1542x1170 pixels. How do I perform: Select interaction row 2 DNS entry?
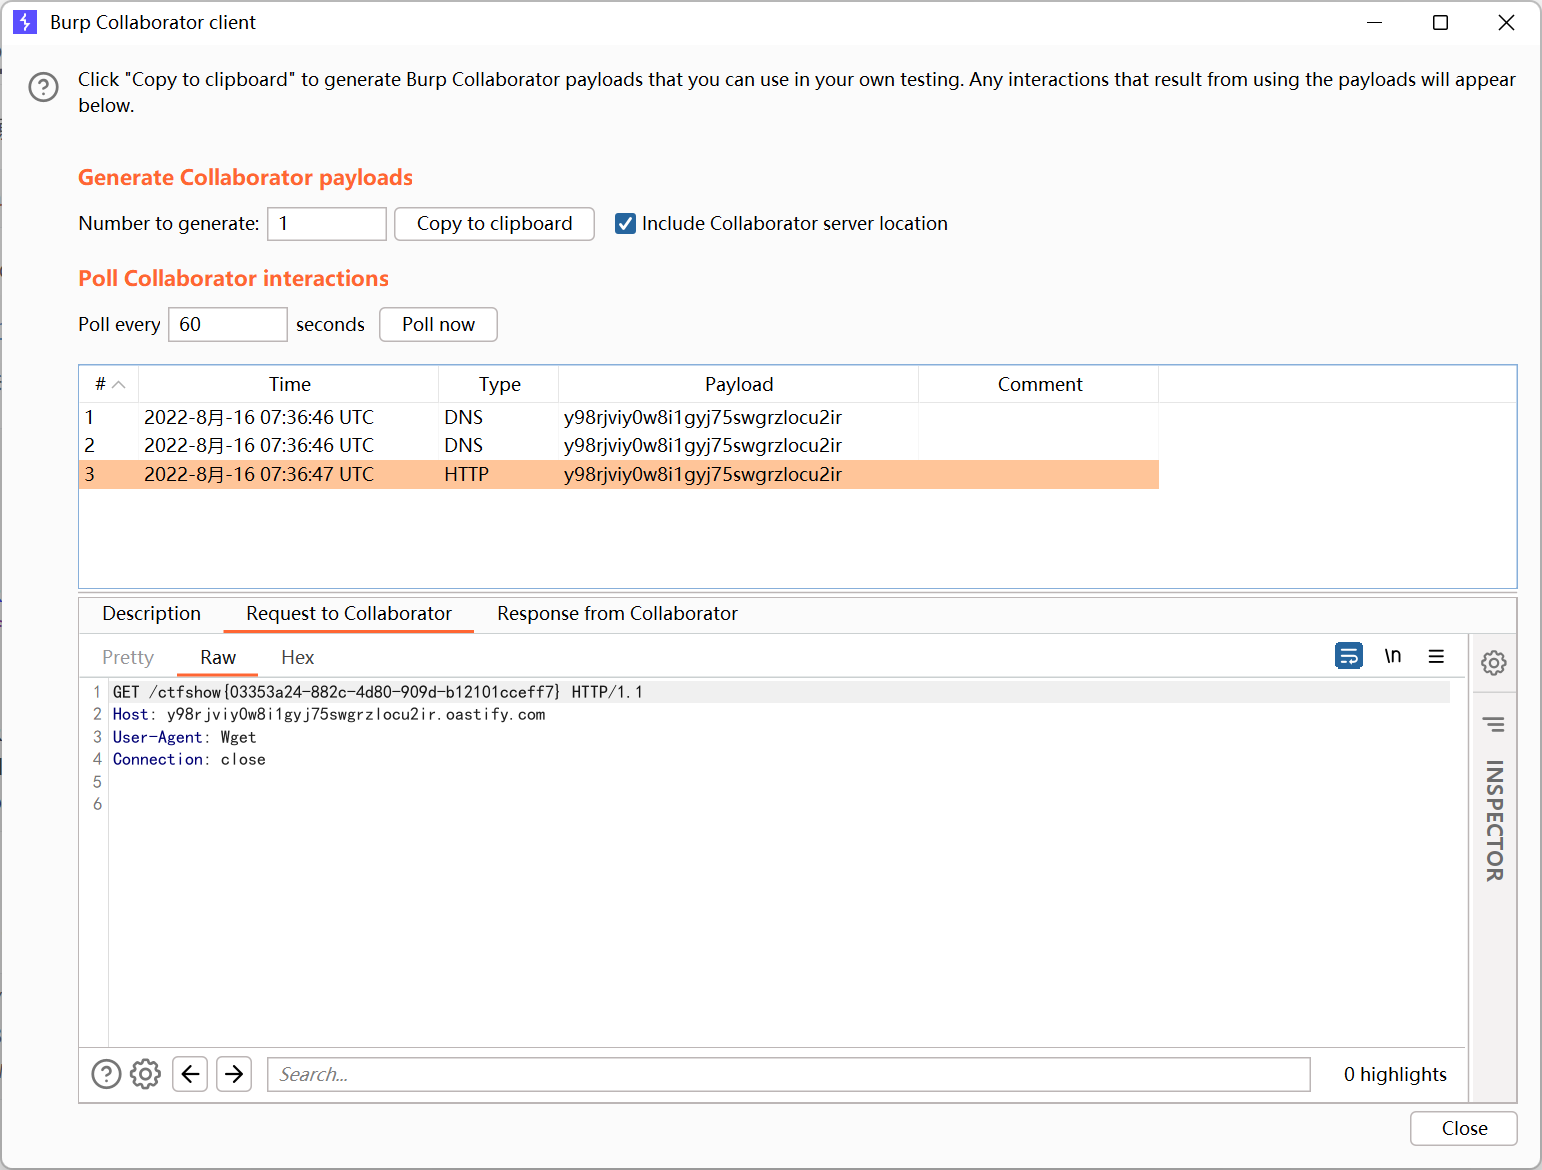click(618, 445)
